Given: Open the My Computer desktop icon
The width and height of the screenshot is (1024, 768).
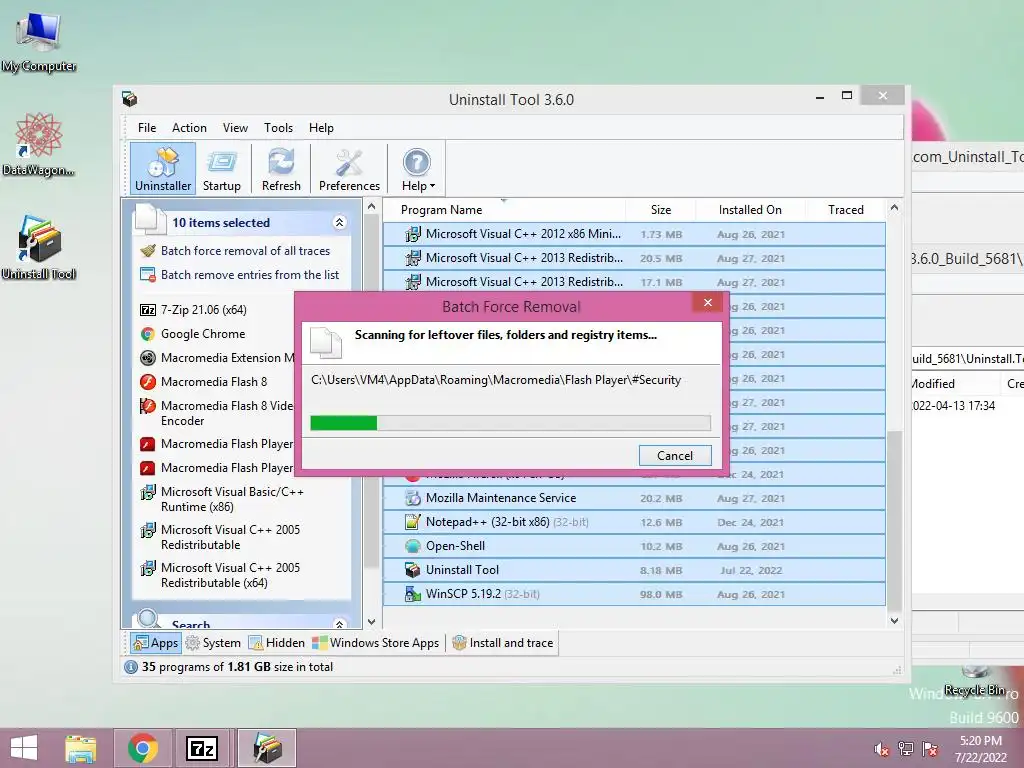Looking at the screenshot, I should (x=39, y=40).
